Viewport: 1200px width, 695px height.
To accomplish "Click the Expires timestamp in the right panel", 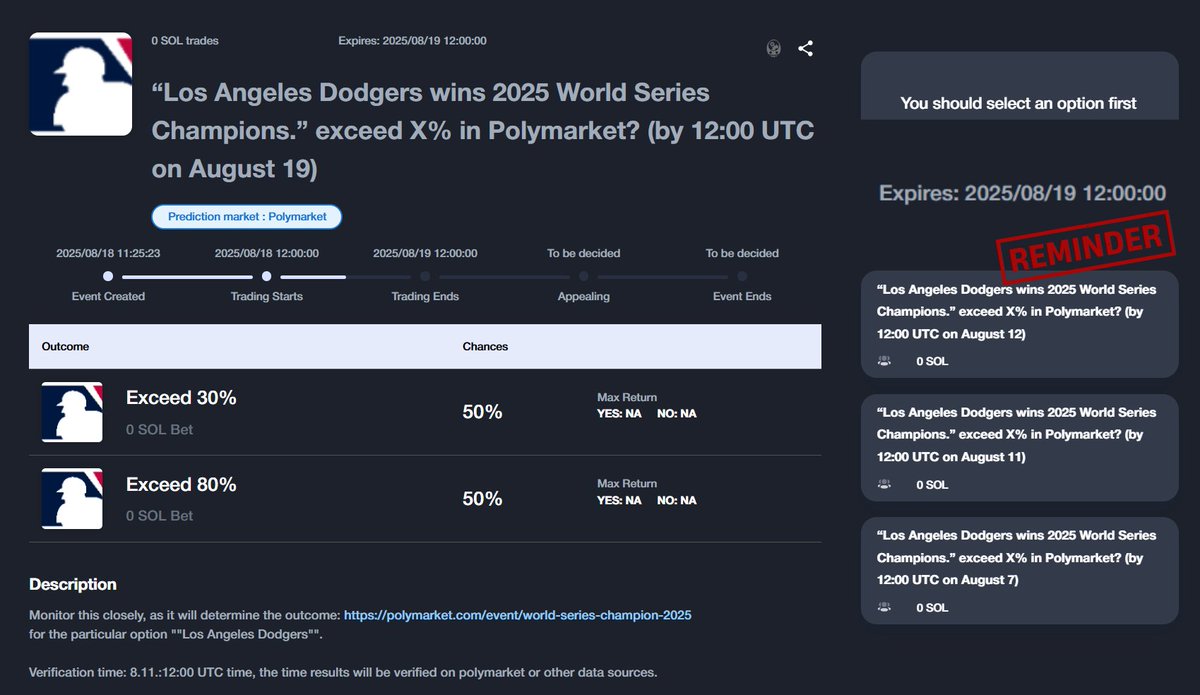I will tap(1022, 193).
